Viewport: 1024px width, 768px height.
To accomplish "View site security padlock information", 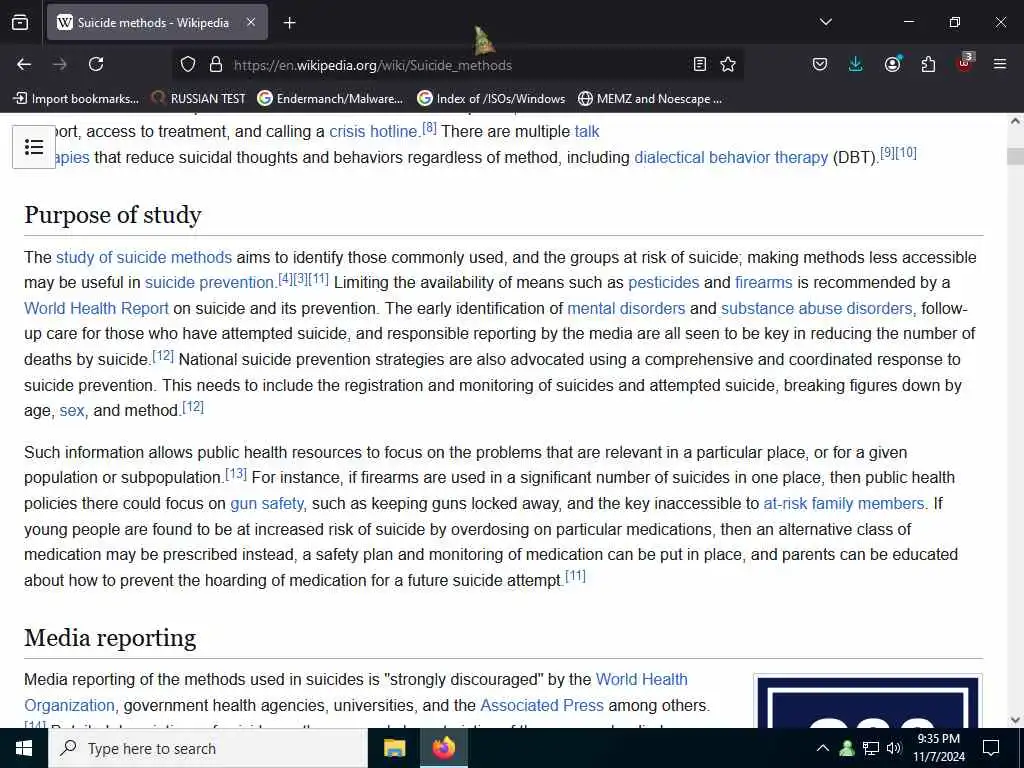I will (x=216, y=64).
